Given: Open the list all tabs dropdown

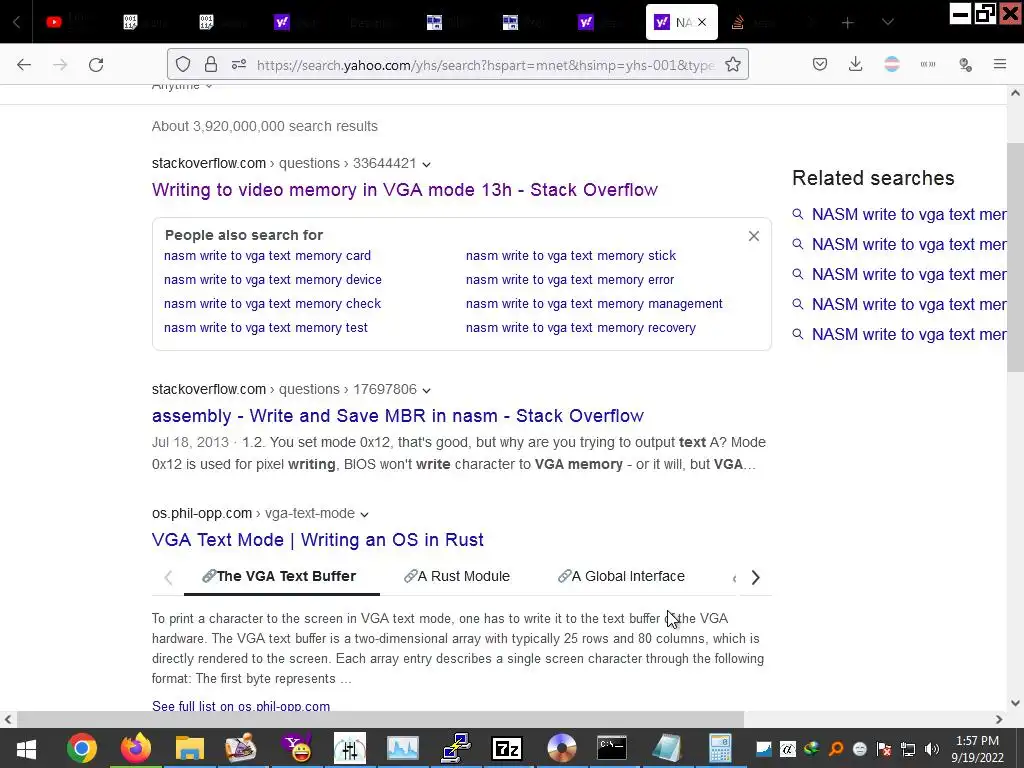Looking at the screenshot, I should [888, 22].
